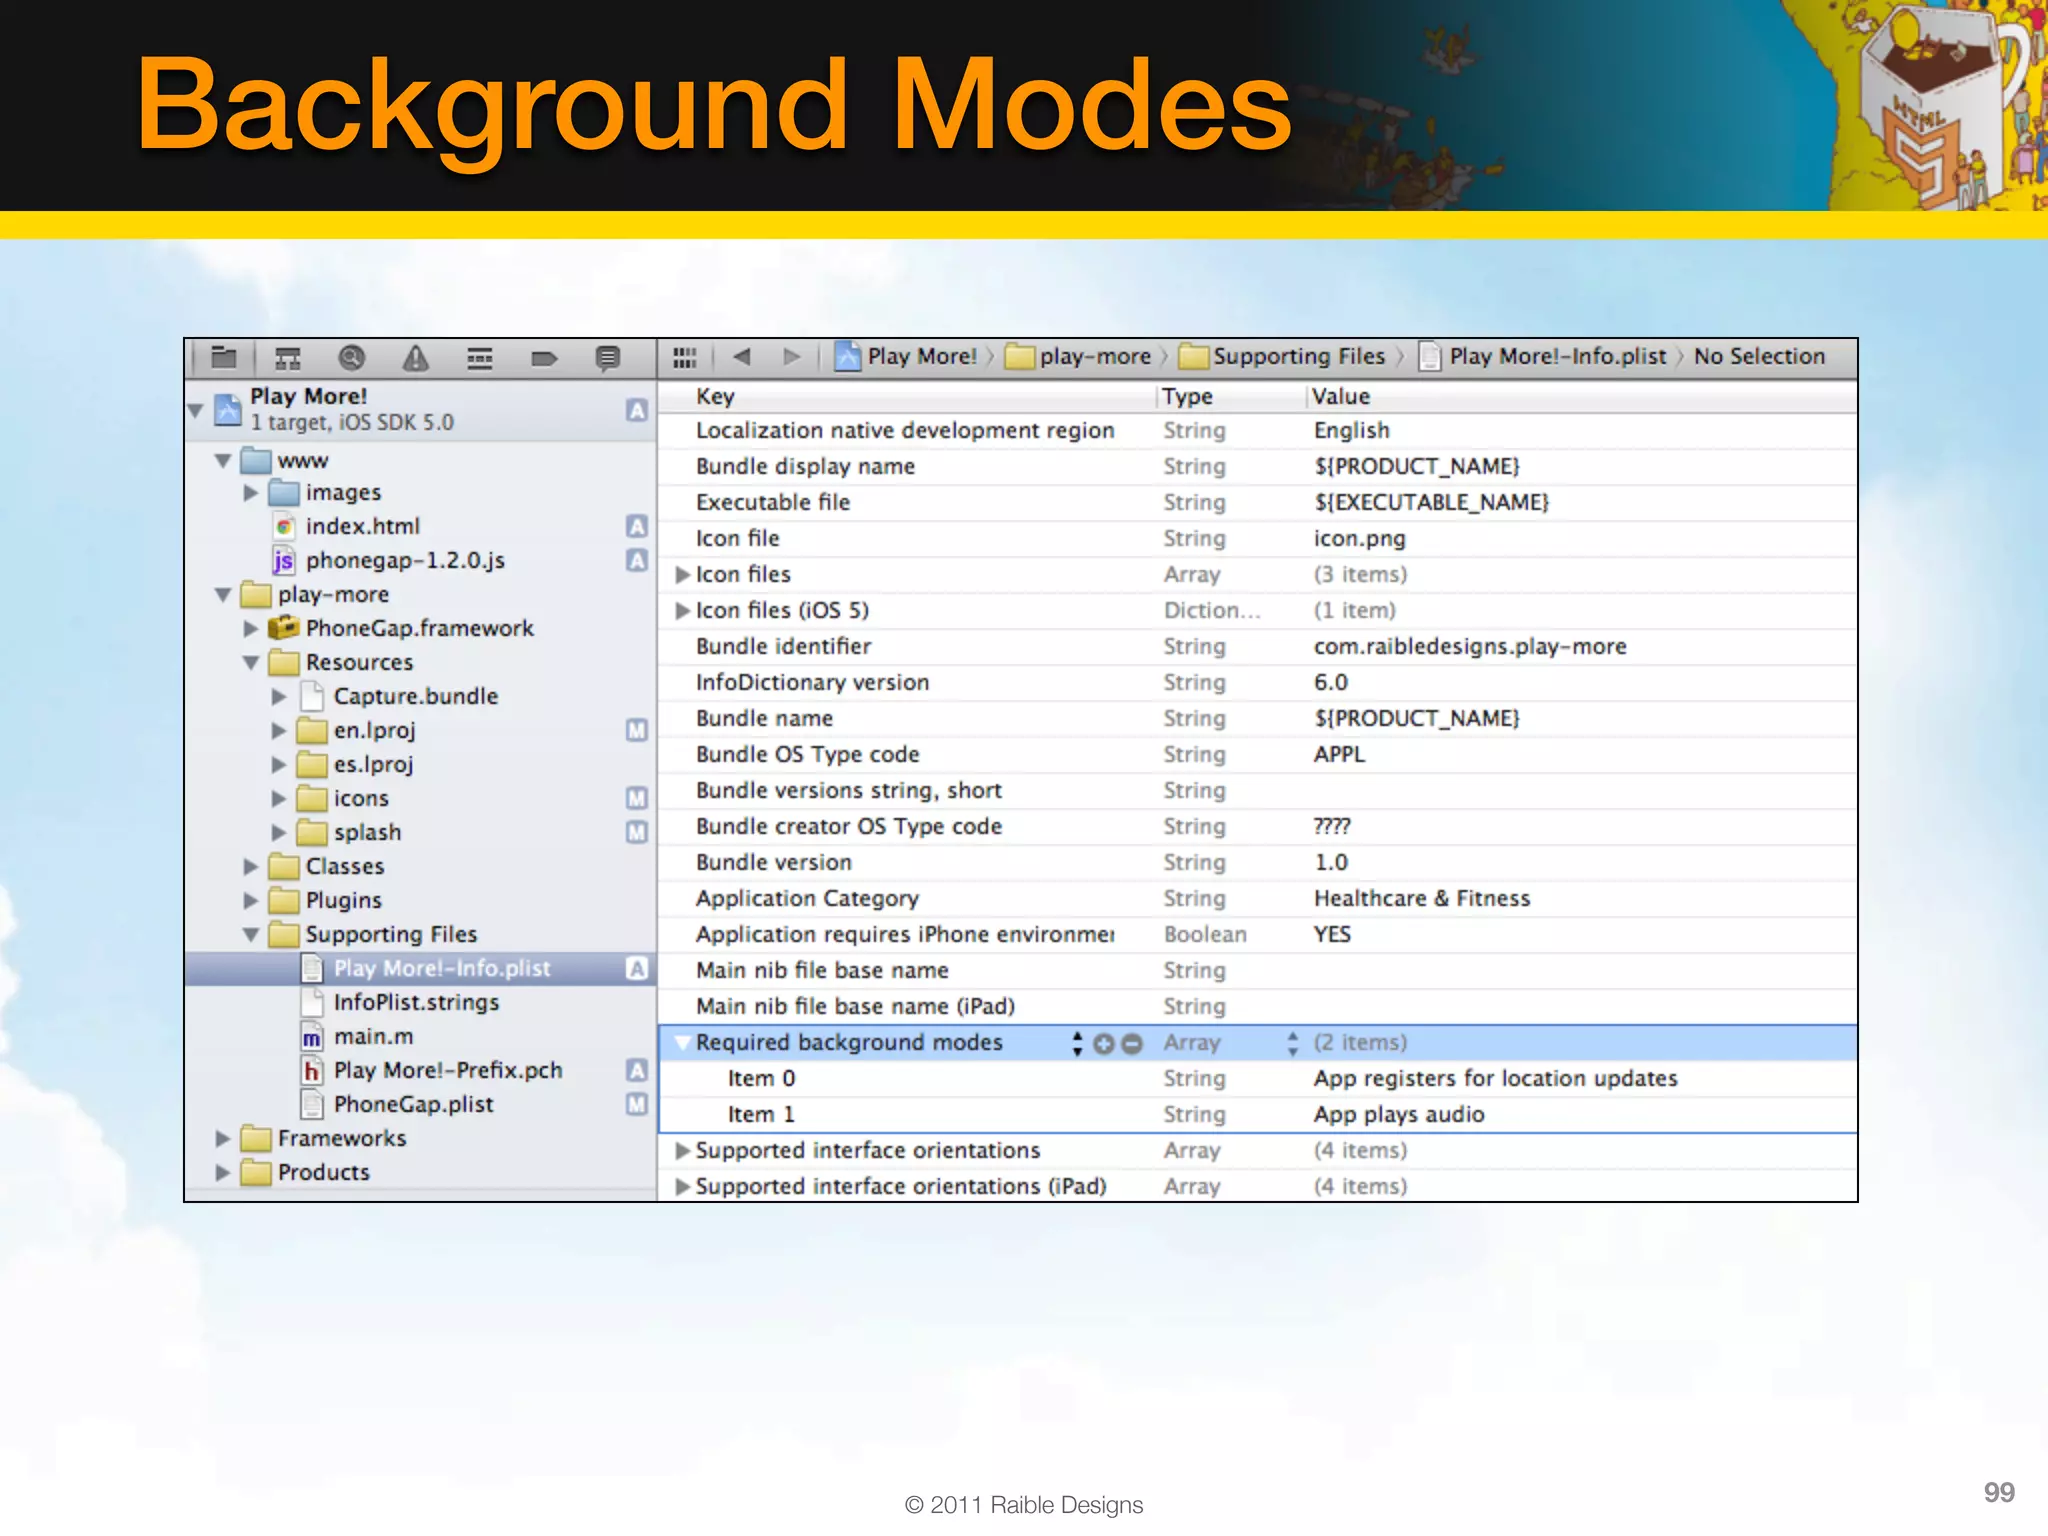Click the Capture.bundle file icon

312,696
